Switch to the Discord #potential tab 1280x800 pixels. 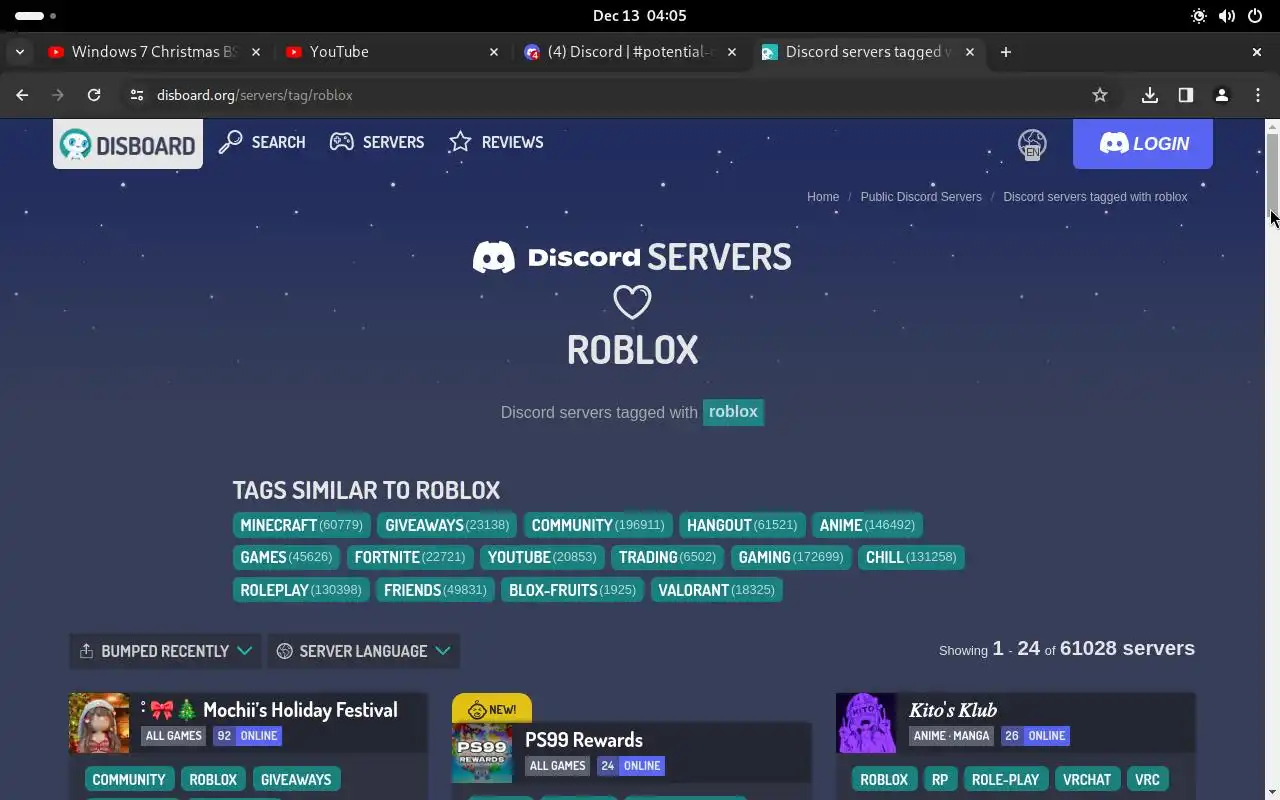(x=630, y=52)
